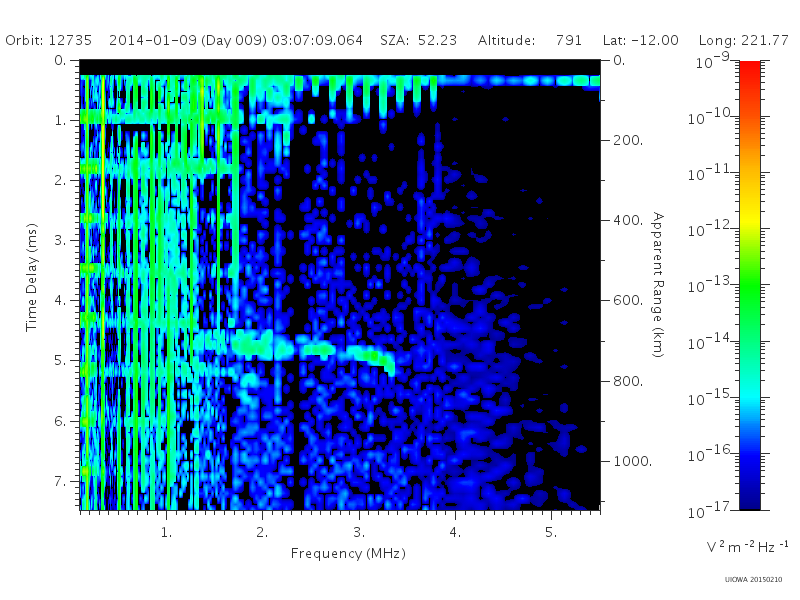Click the 'SZA: 52.23' value
The image size is (800, 600).
pyautogui.click(x=418, y=40)
